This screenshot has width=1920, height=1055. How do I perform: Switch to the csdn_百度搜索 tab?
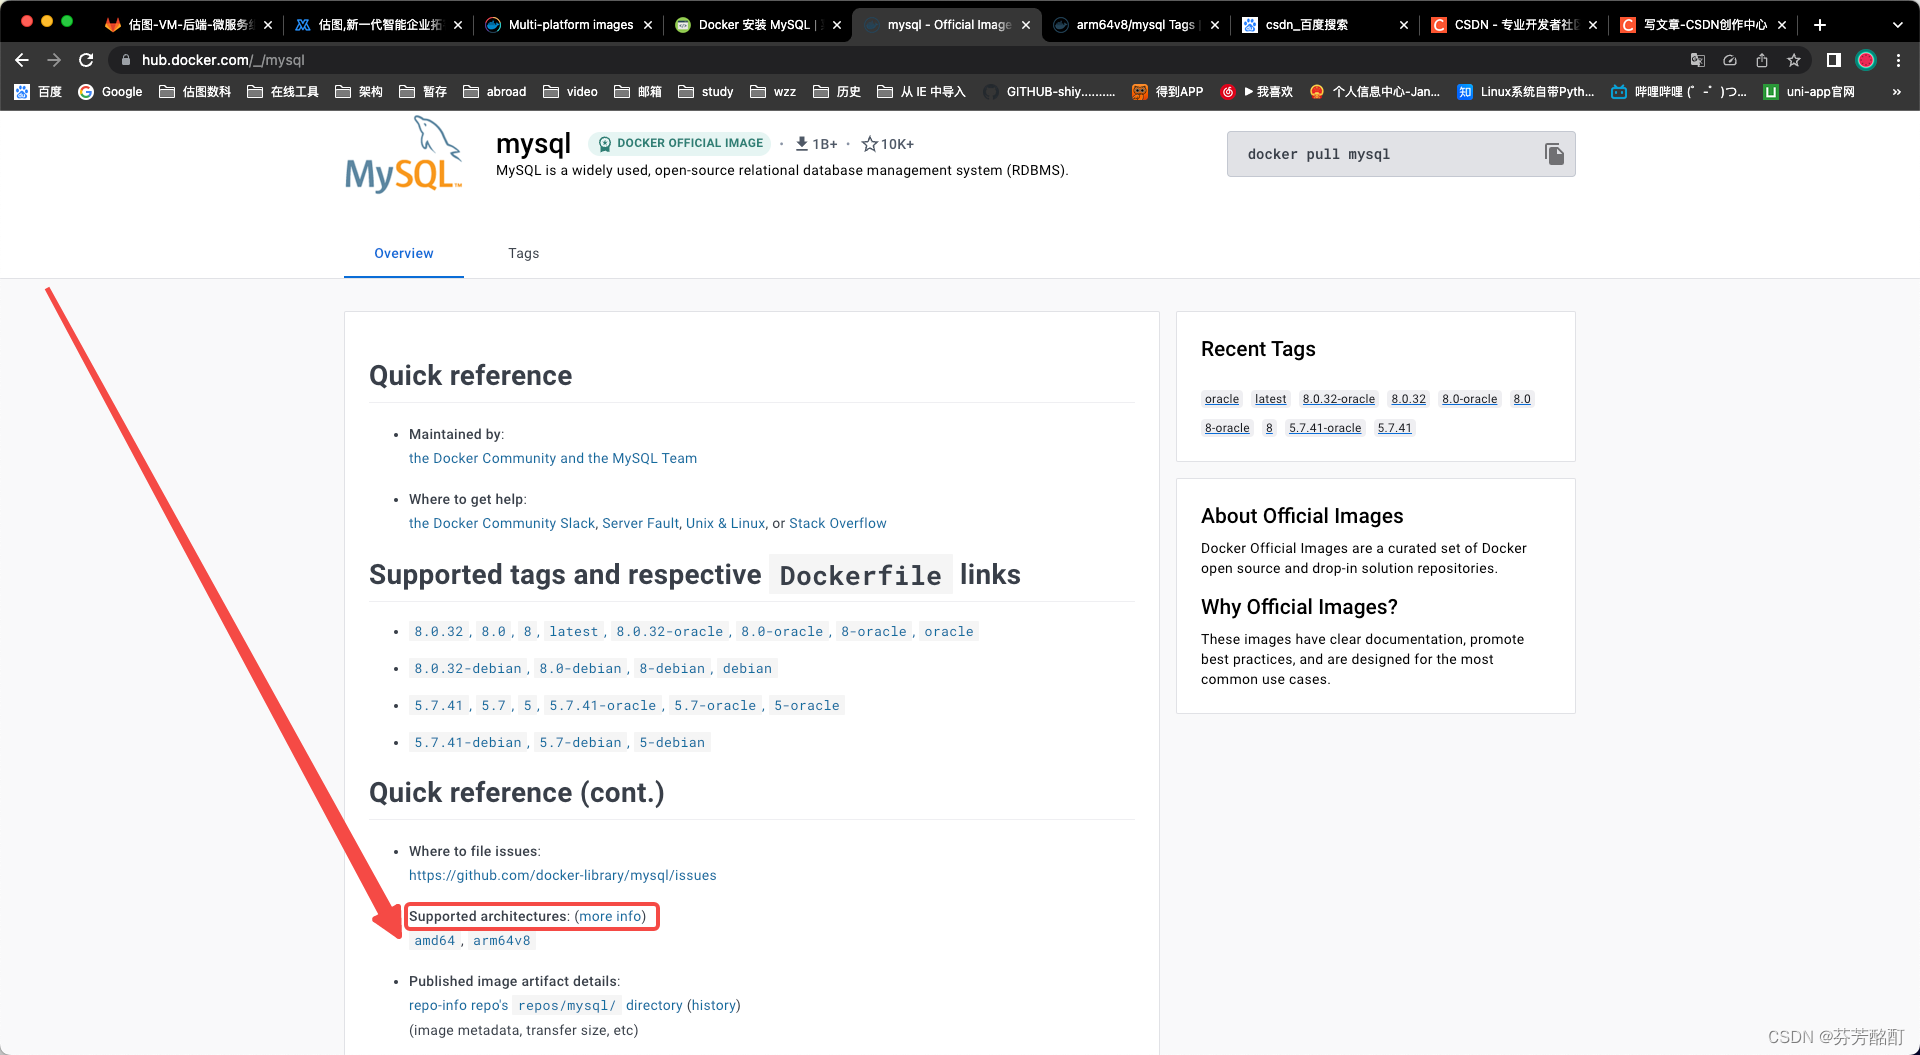click(1324, 25)
